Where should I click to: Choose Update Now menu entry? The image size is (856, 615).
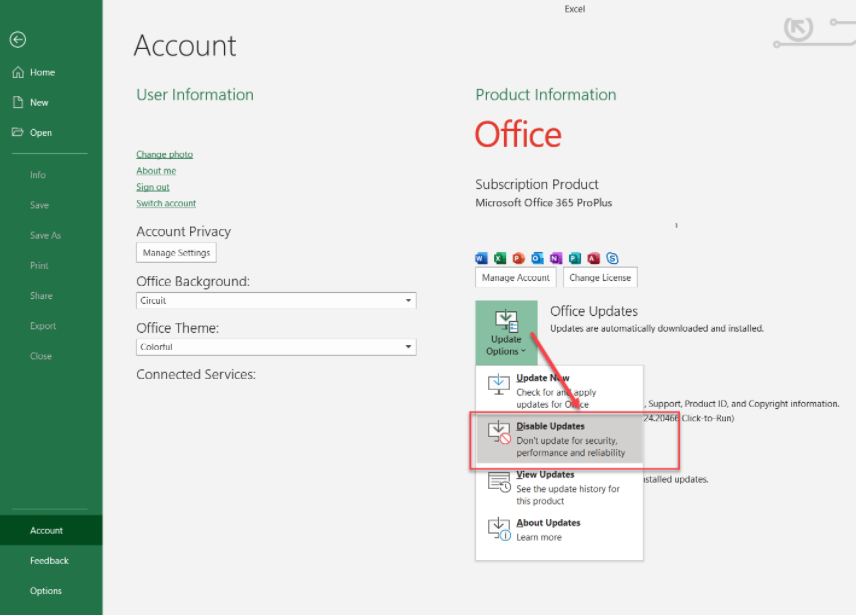click(x=559, y=390)
